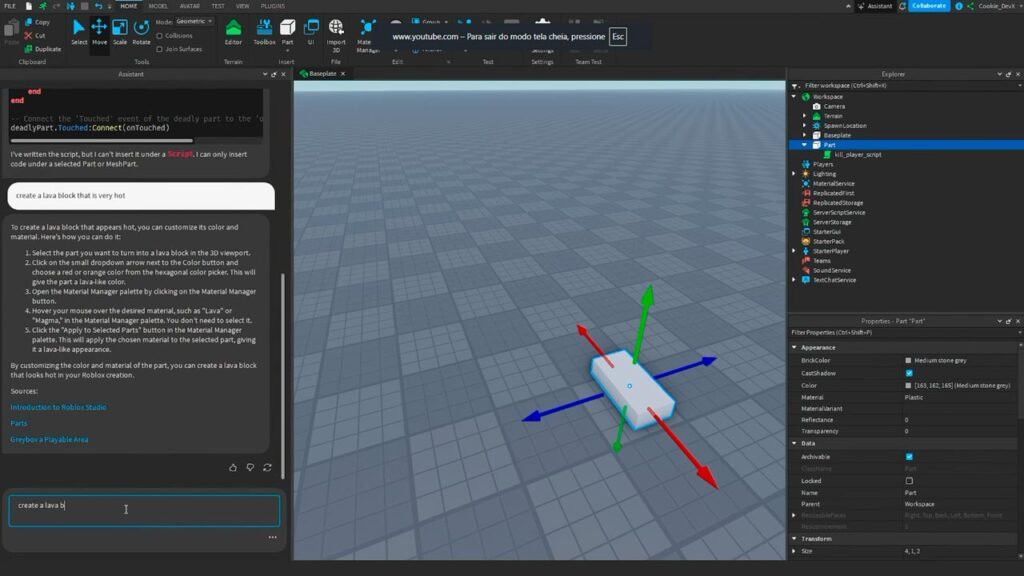Screen dimensions: 1024x576
Task: Switch to the TEST ribbon tab
Action: click(x=218, y=6)
